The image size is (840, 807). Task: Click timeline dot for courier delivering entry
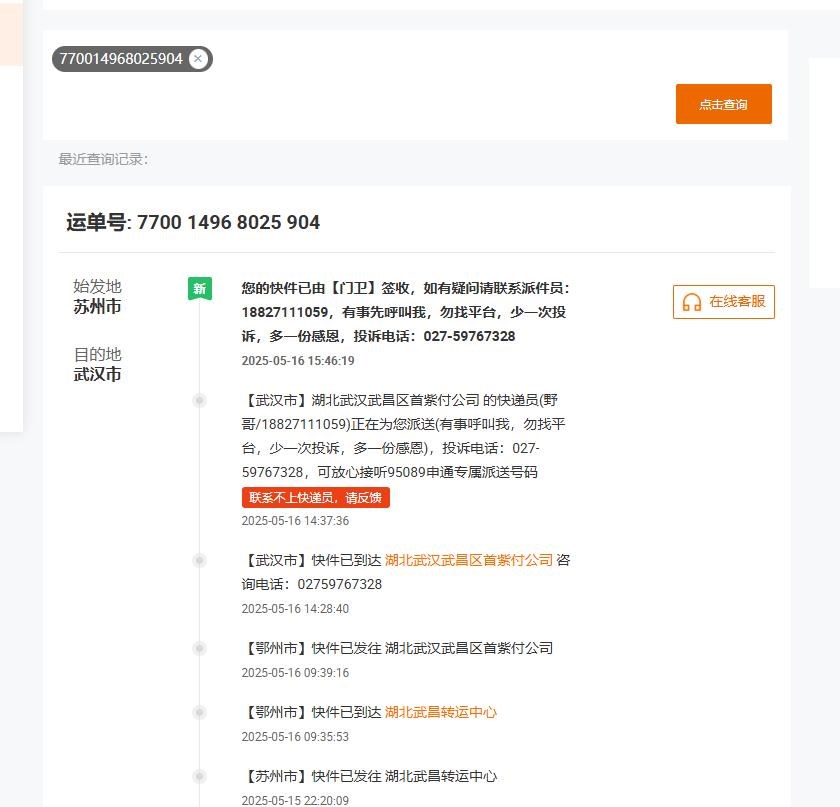(x=199, y=400)
